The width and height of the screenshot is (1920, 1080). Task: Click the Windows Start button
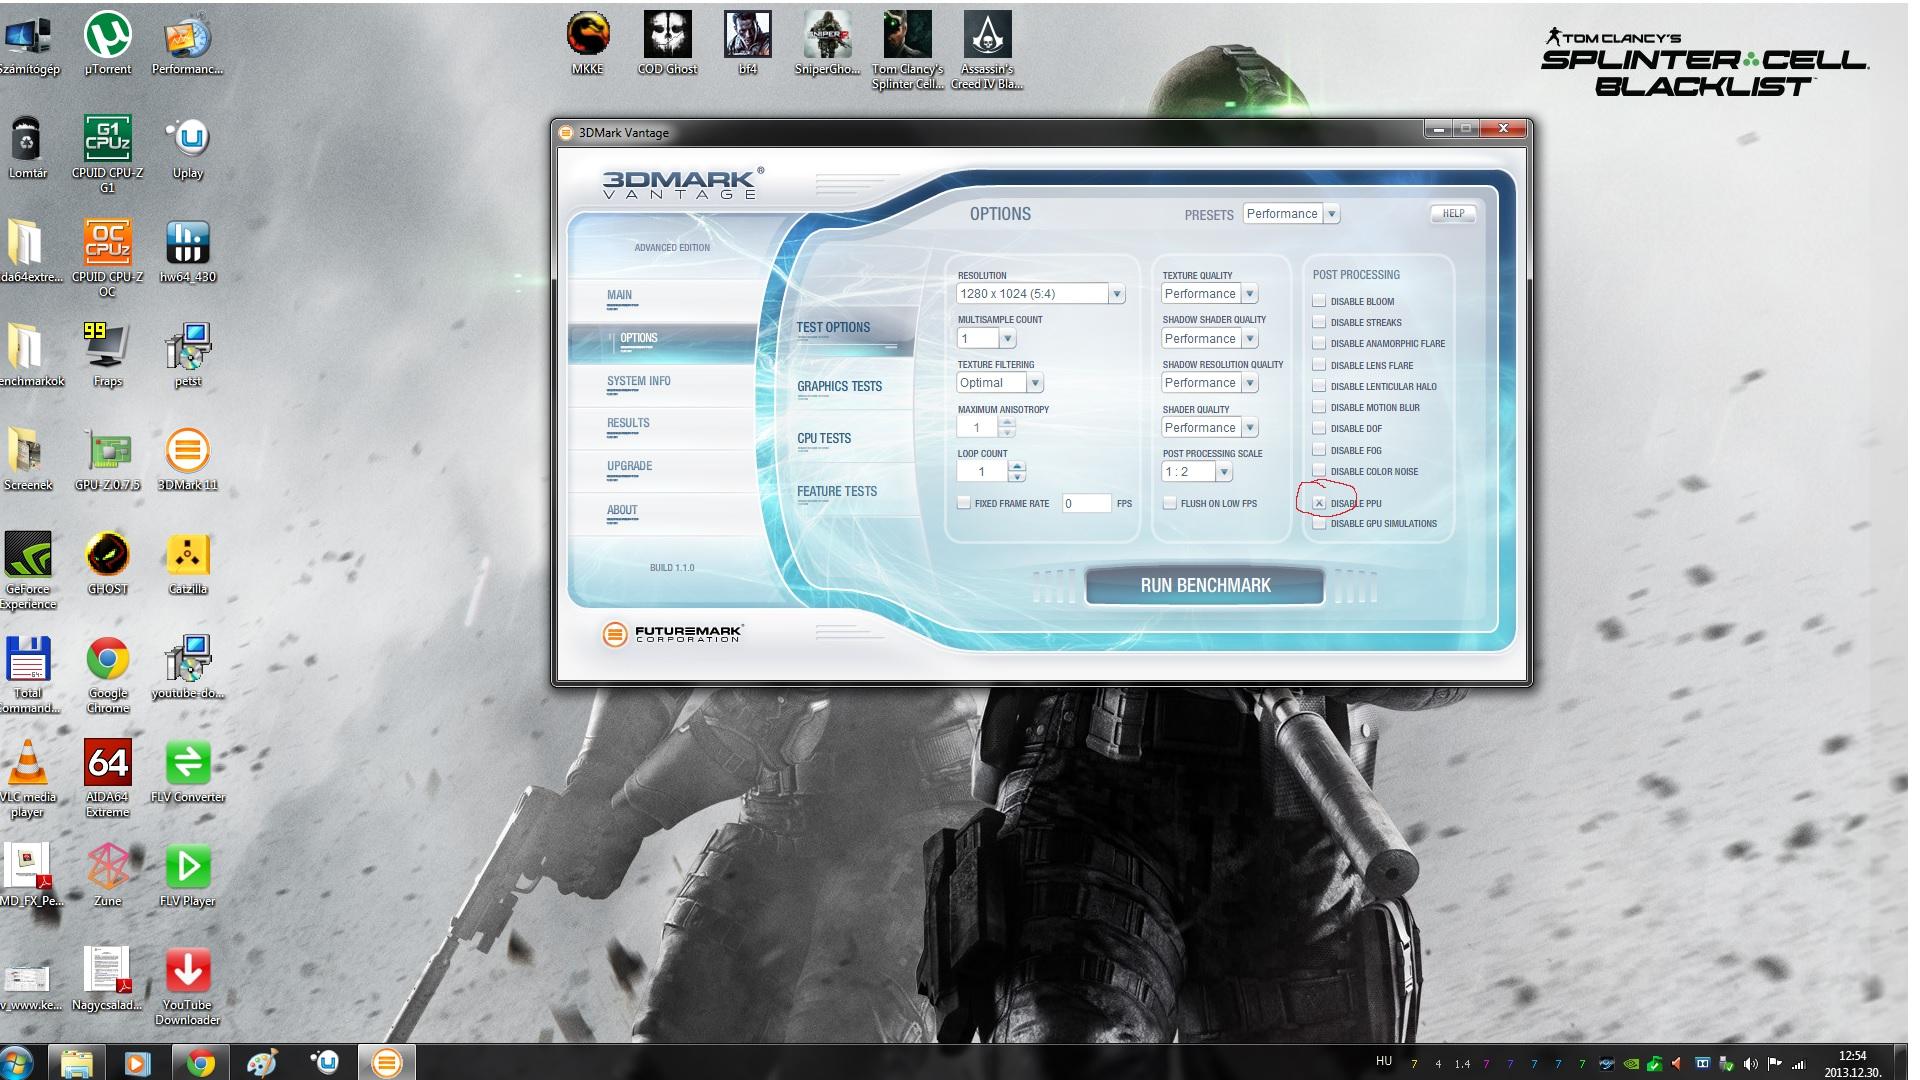(x=17, y=1062)
